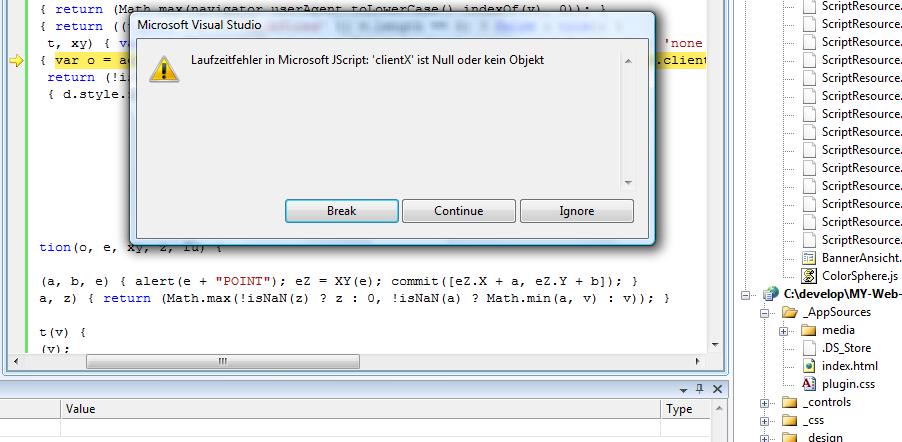The width and height of the screenshot is (902, 442).
Task: Open the bottom panel window position dropdown
Action: coord(682,388)
